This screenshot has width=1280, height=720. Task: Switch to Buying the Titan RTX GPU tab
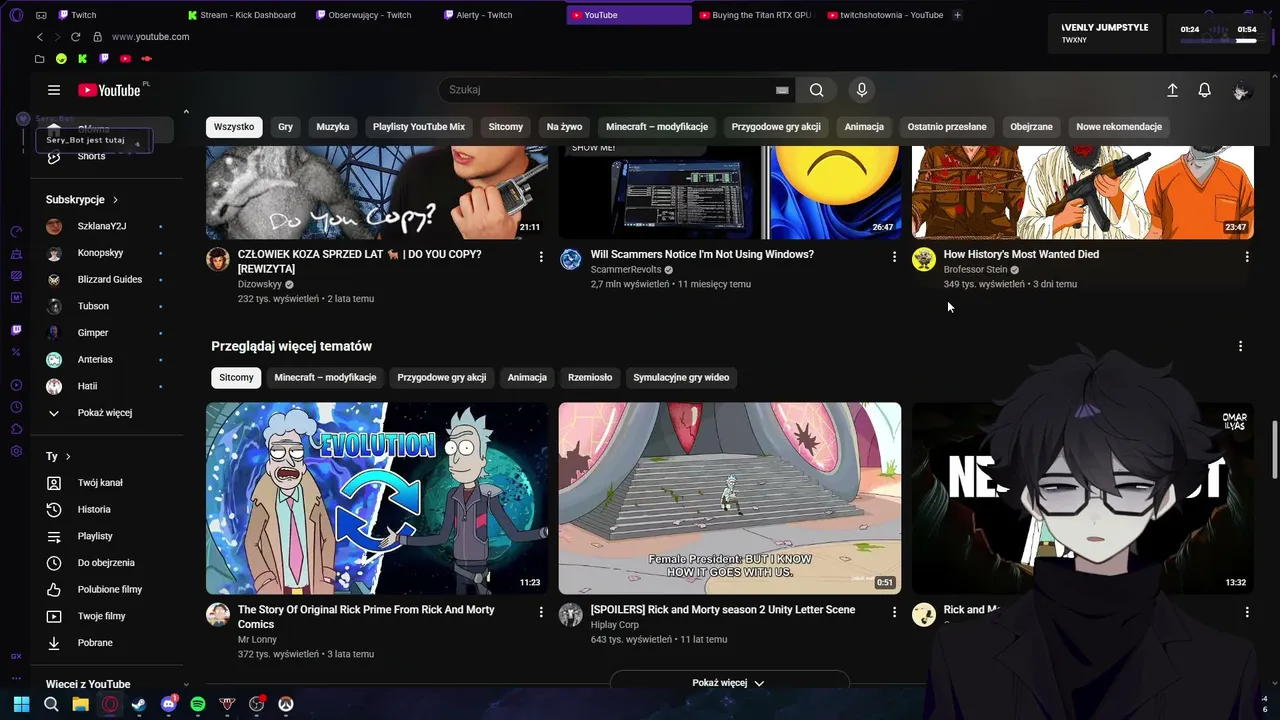click(758, 15)
